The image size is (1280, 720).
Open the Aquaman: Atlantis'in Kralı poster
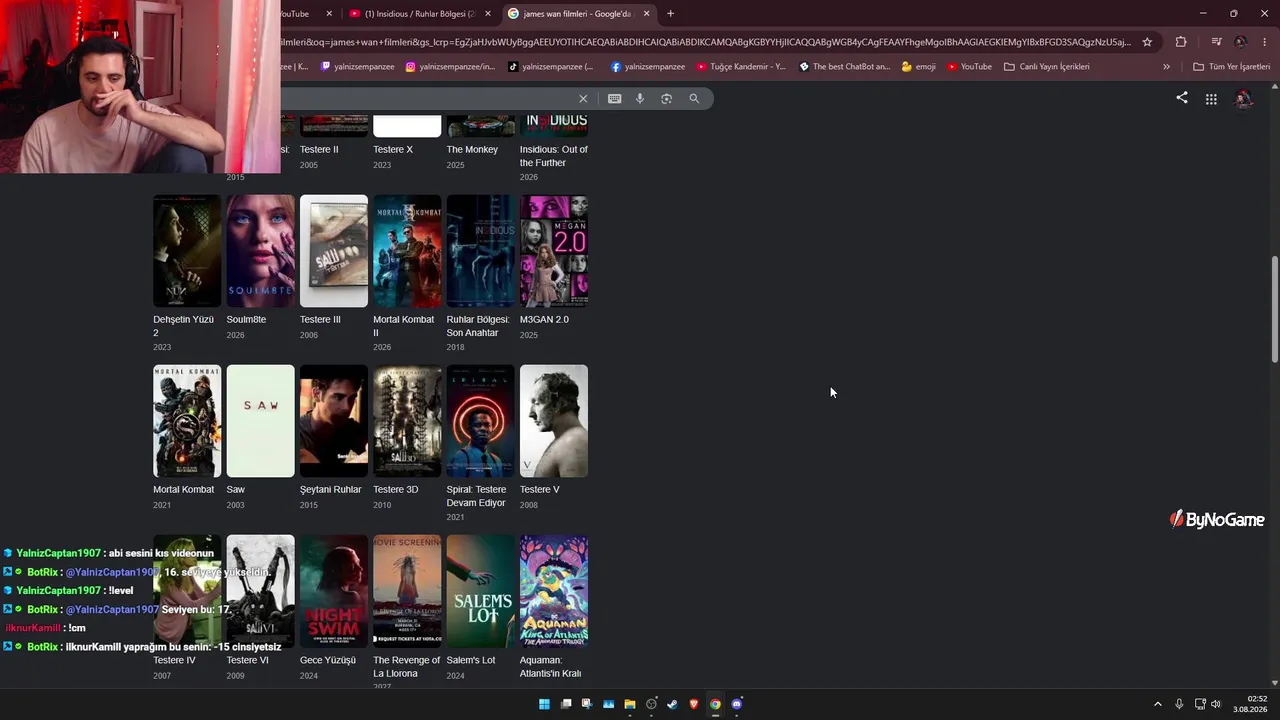click(x=554, y=591)
